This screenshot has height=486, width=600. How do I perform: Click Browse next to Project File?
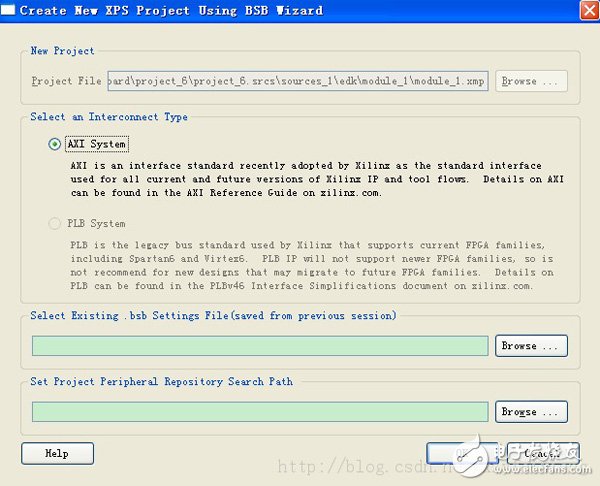[x=532, y=81]
